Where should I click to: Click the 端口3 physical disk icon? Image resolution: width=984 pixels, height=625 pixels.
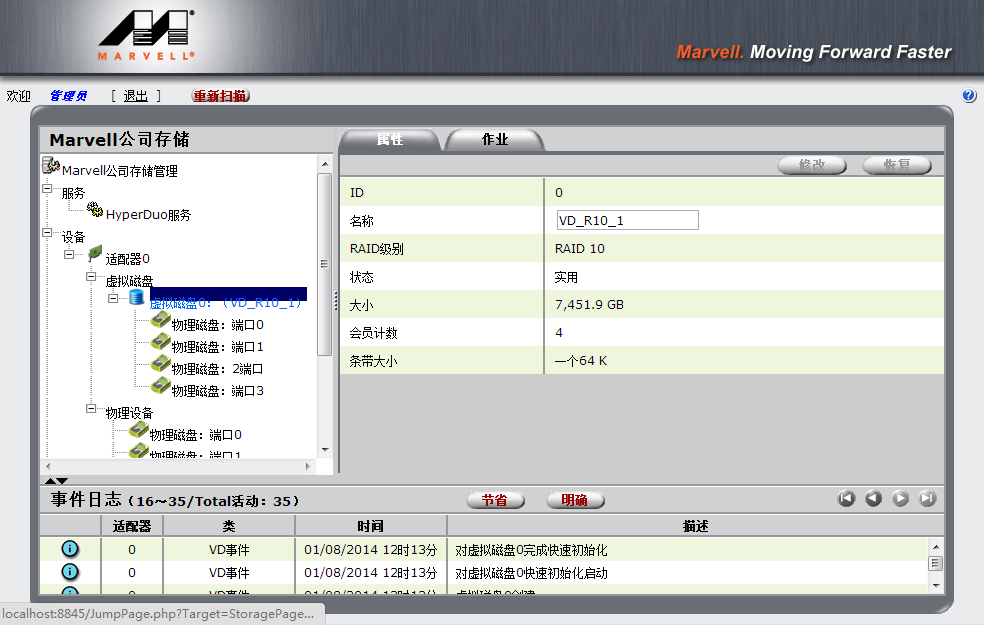click(161, 387)
